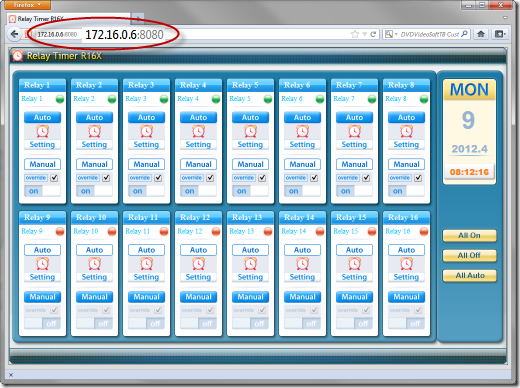
Task: Open the Relay 1 alarm clock setting icon
Action: [42, 131]
